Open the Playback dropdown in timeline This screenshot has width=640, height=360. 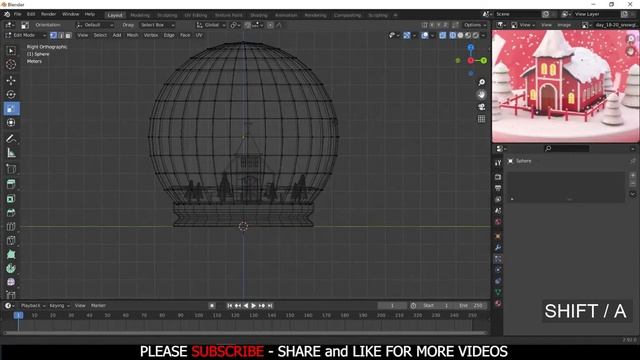pyautogui.click(x=33, y=306)
